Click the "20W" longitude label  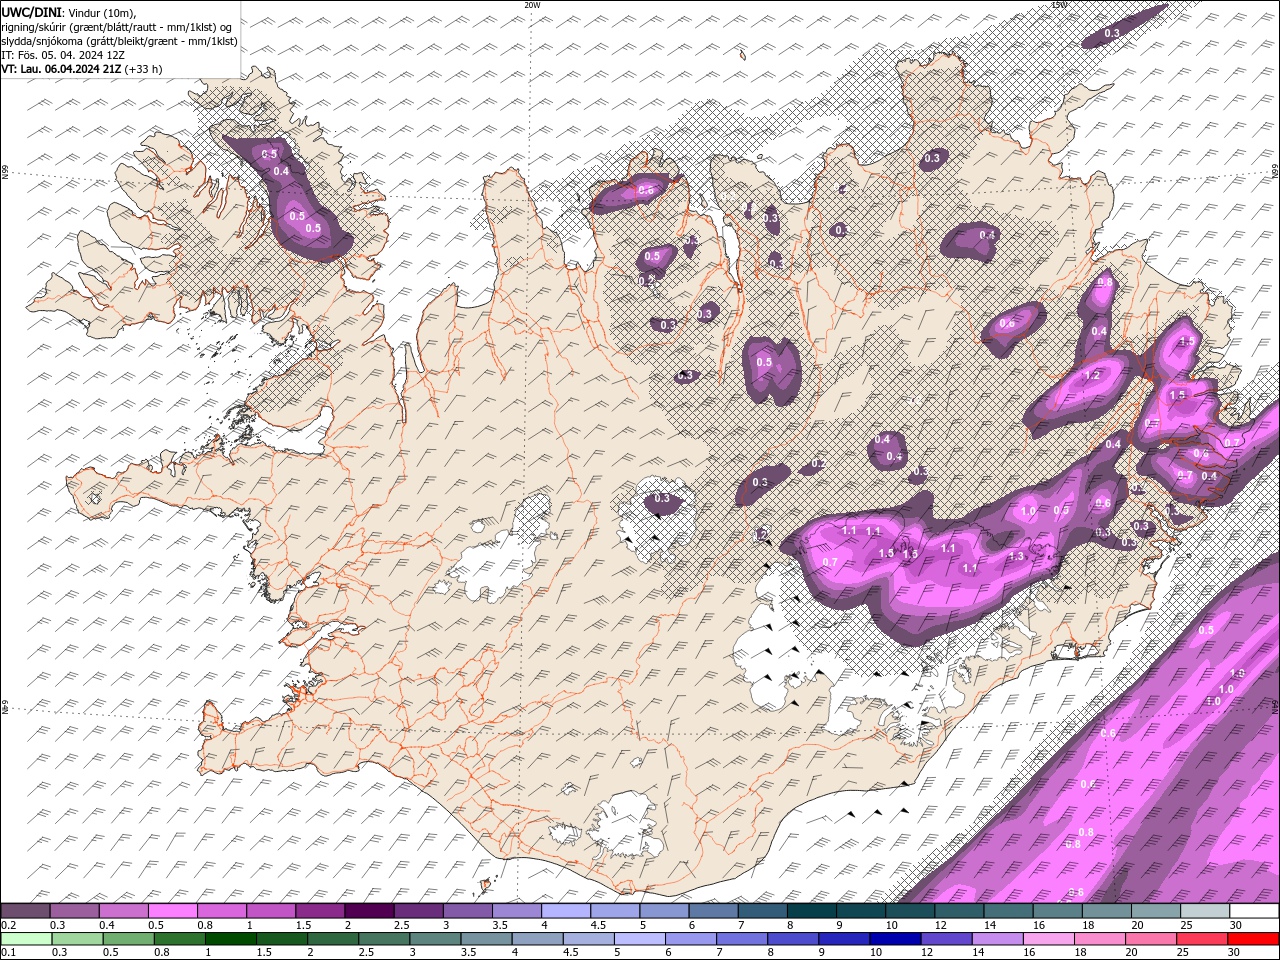tap(532, 5)
